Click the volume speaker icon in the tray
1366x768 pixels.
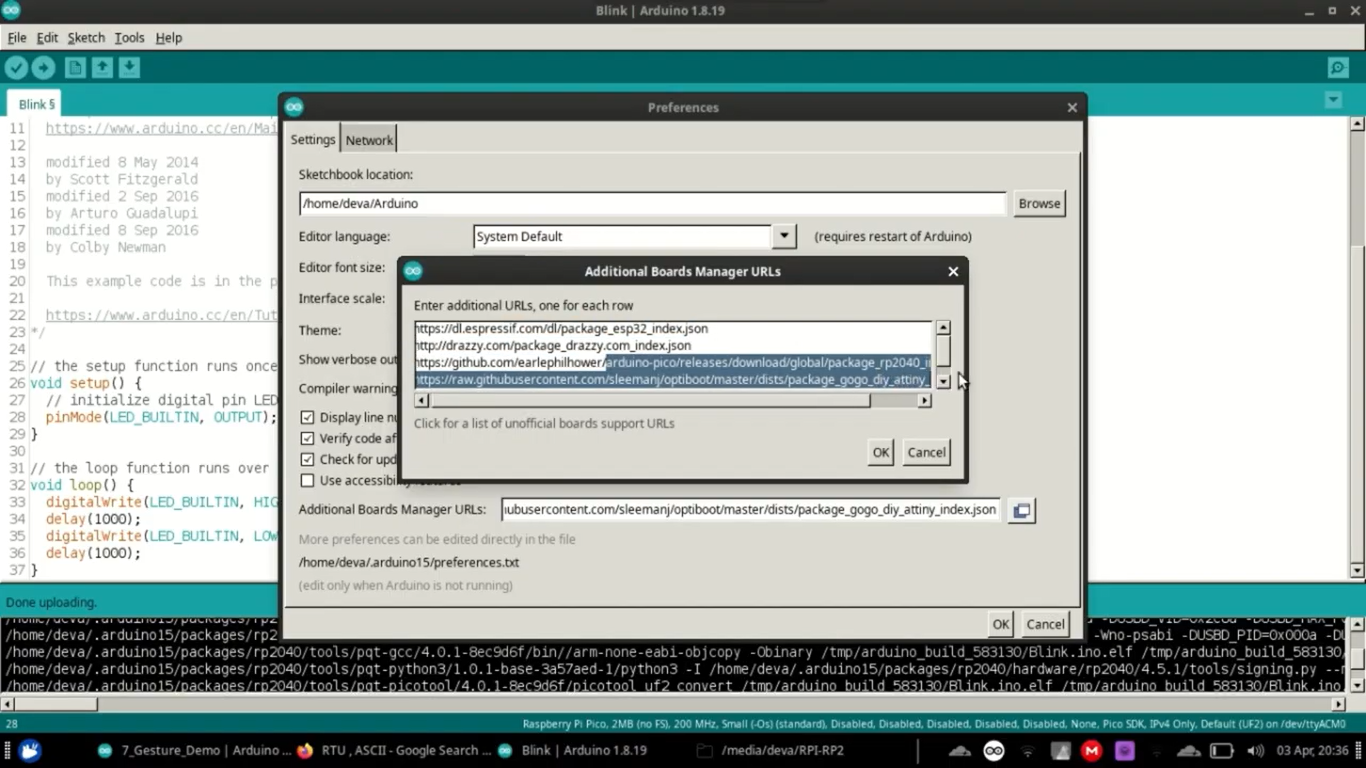point(1255,750)
